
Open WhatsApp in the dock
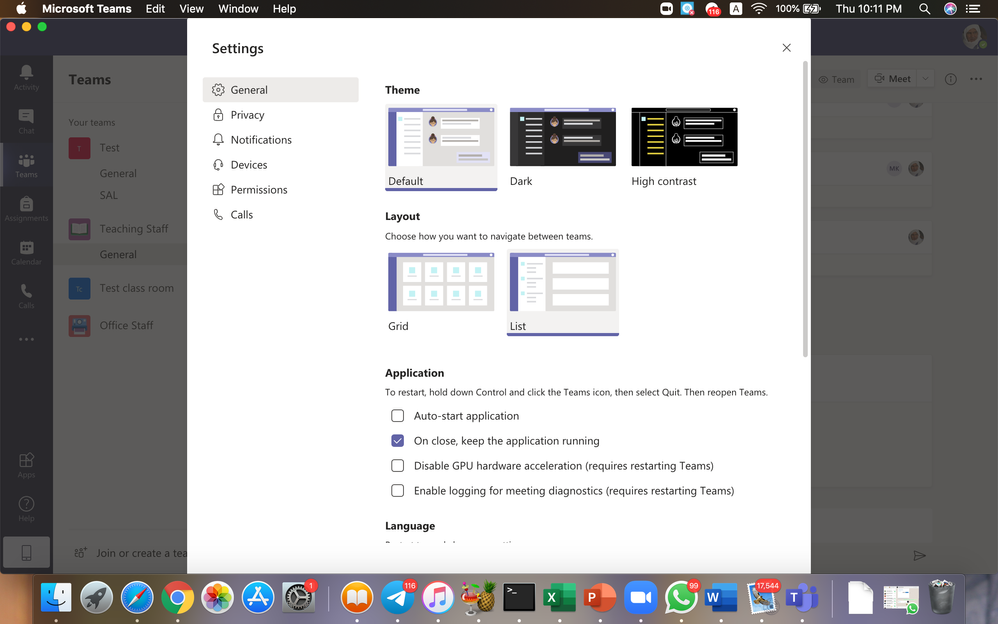(680, 598)
